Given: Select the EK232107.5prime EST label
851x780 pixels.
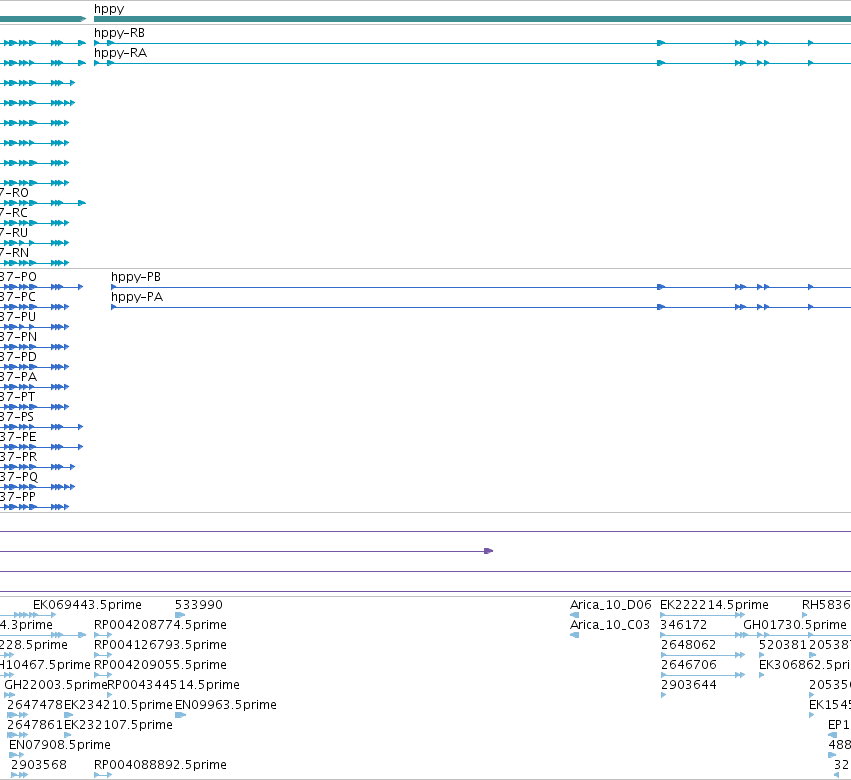Looking at the screenshot, I should pyautogui.click(x=118, y=725).
